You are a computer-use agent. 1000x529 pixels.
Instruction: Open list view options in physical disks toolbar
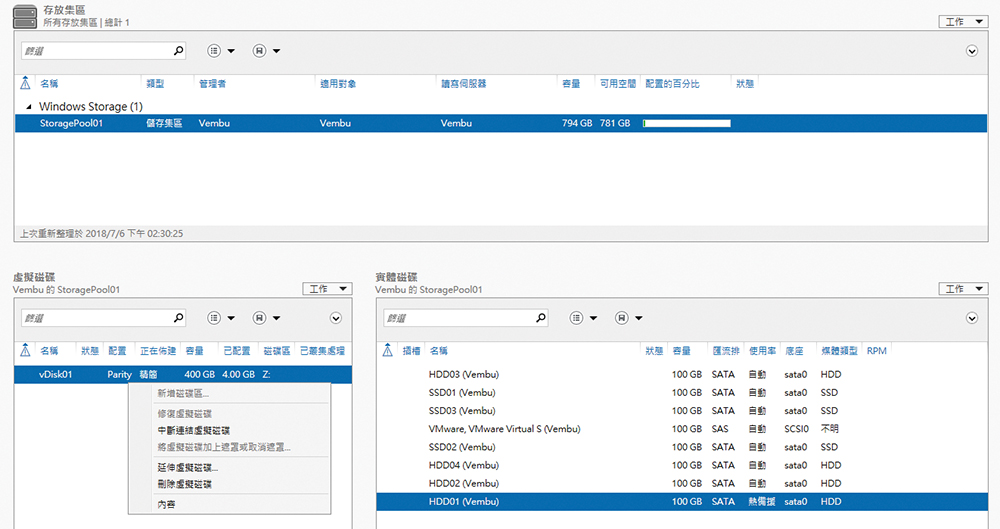[x=577, y=318]
